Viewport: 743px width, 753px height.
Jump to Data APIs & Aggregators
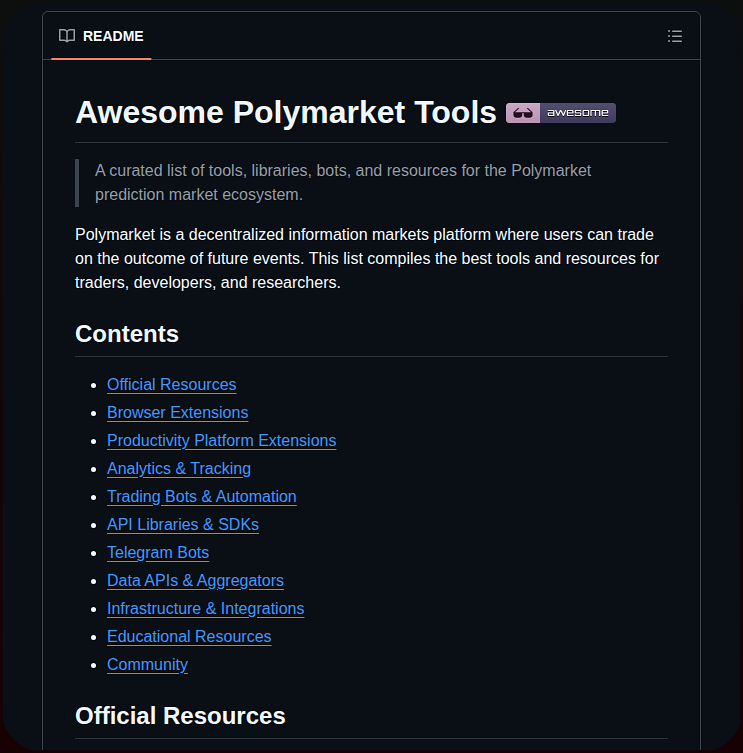(x=195, y=580)
